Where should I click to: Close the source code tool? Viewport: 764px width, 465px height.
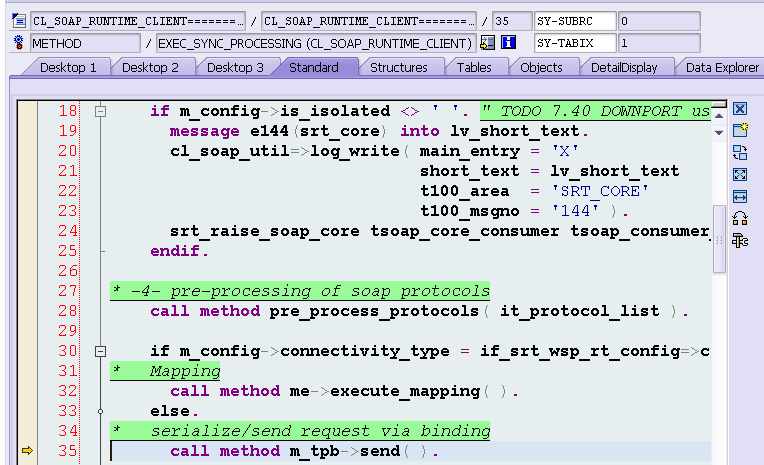click(x=740, y=109)
